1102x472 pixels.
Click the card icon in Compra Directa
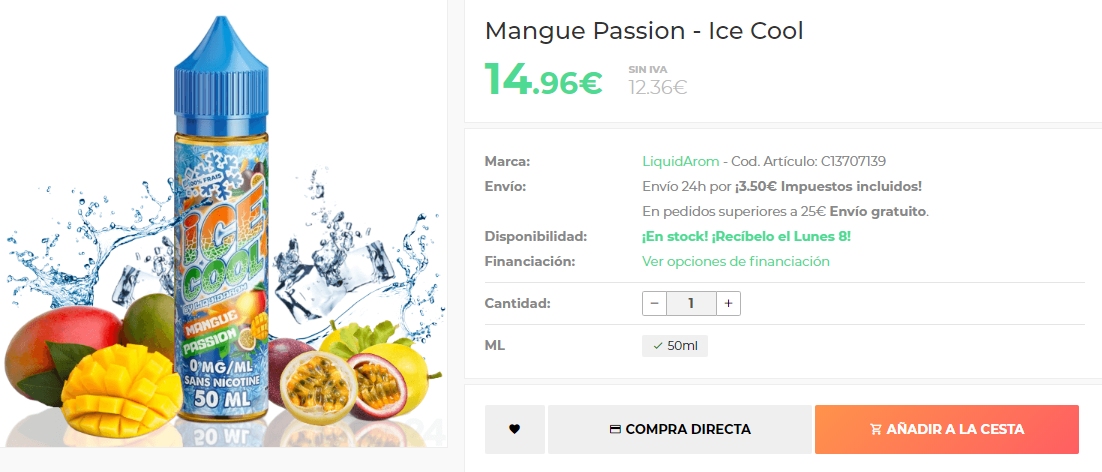coord(615,429)
